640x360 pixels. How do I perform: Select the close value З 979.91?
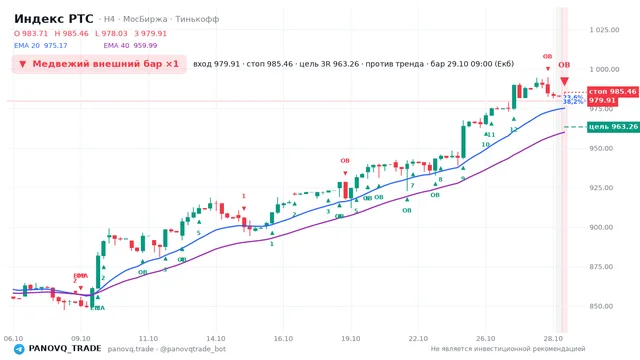[x=151, y=33]
